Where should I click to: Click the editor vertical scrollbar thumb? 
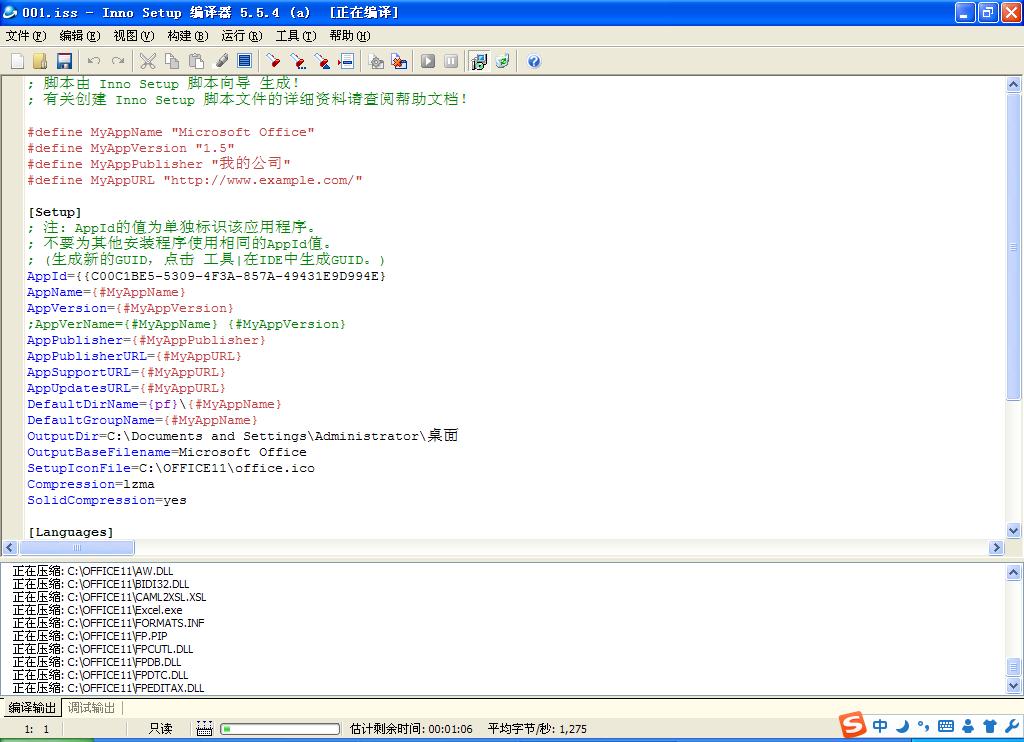tap(1014, 247)
